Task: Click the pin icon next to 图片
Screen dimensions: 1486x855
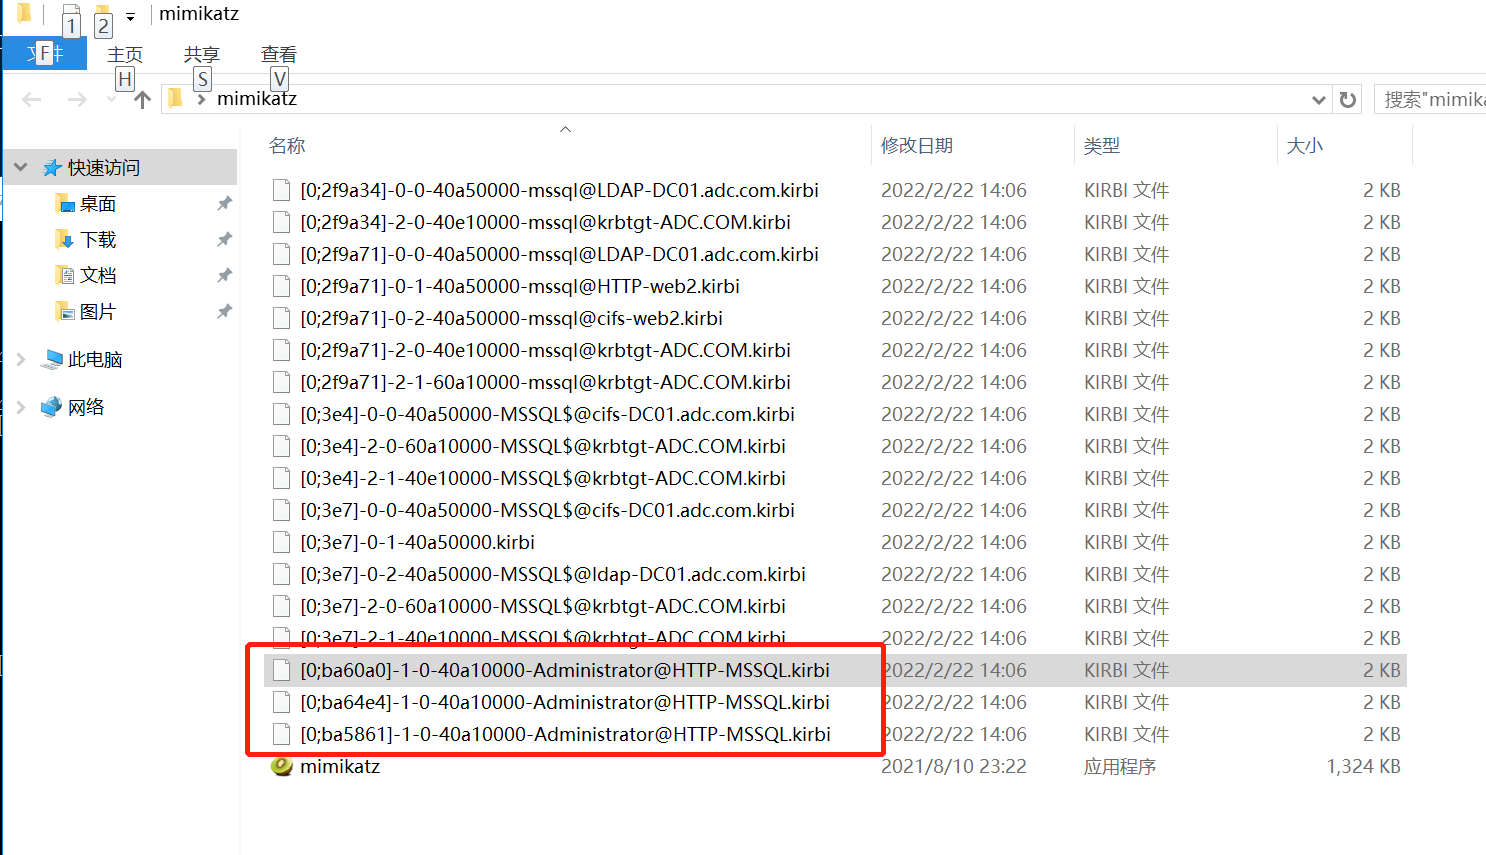Action: pyautogui.click(x=224, y=312)
